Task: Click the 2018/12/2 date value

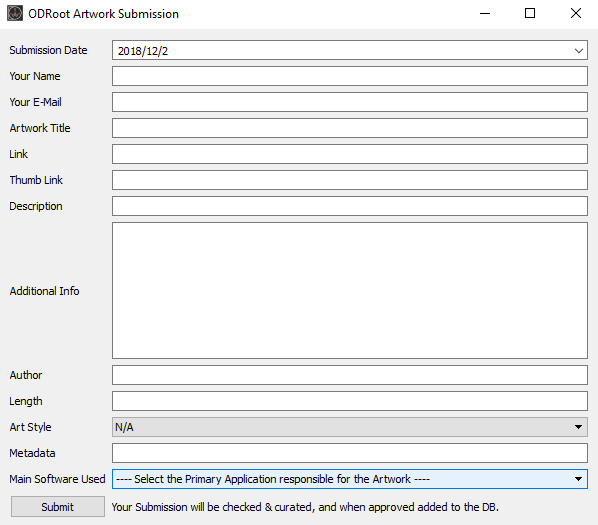Action: click(143, 51)
